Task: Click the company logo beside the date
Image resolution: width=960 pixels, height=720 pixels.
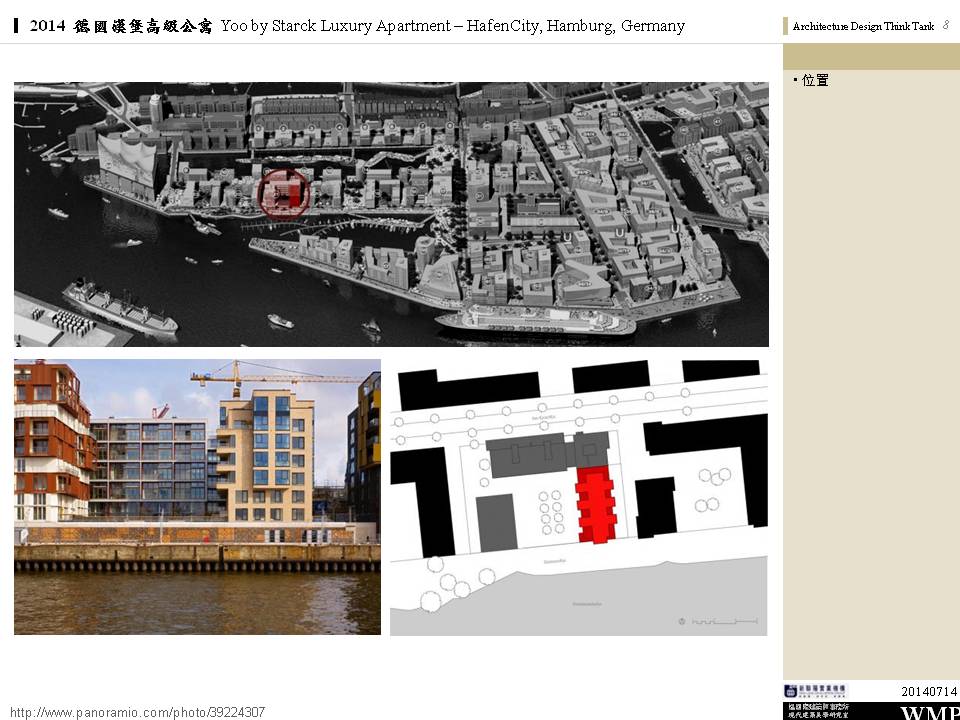Action: pos(815,691)
